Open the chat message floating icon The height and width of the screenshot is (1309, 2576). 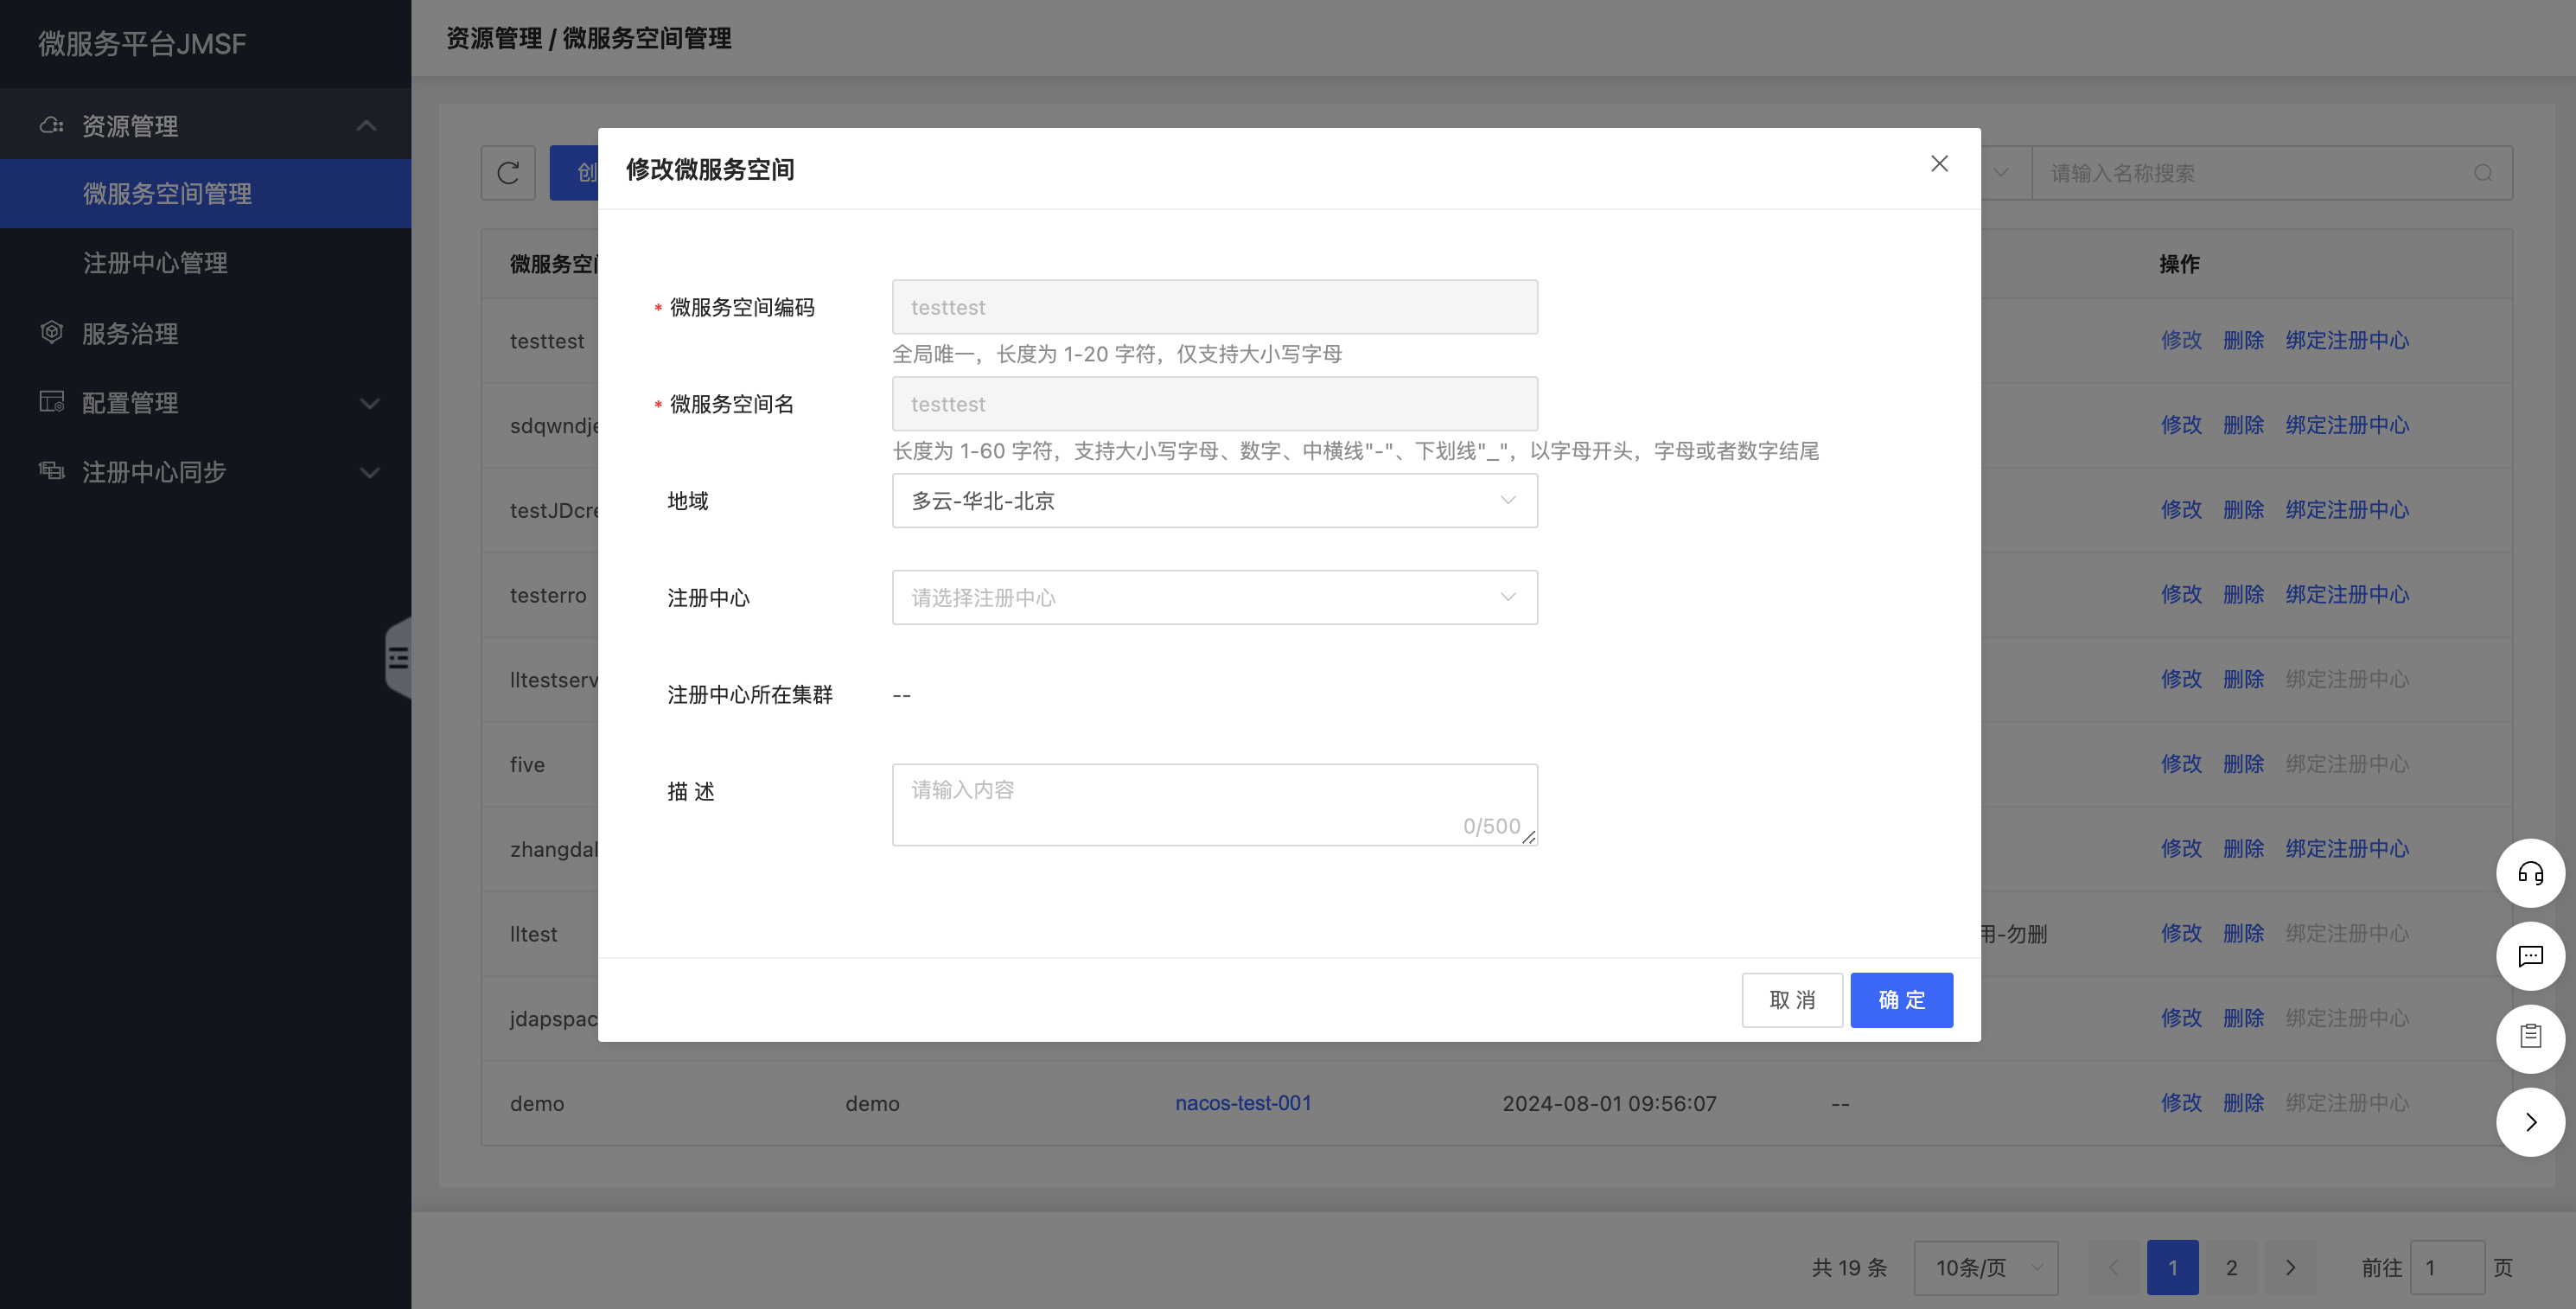[2530, 956]
